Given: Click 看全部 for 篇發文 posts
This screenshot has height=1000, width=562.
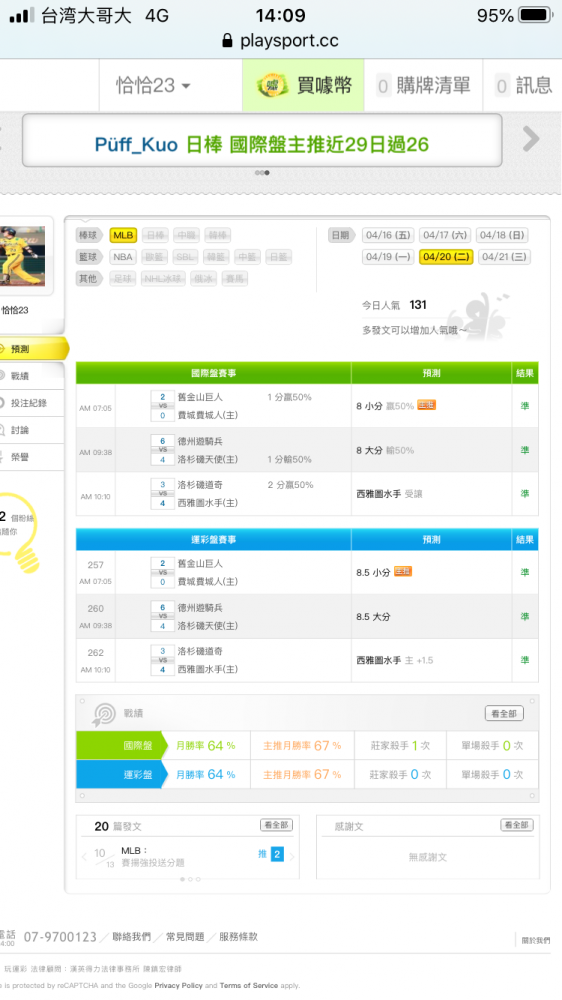Looking at the screenshot, I should click(x=276, y=825).
